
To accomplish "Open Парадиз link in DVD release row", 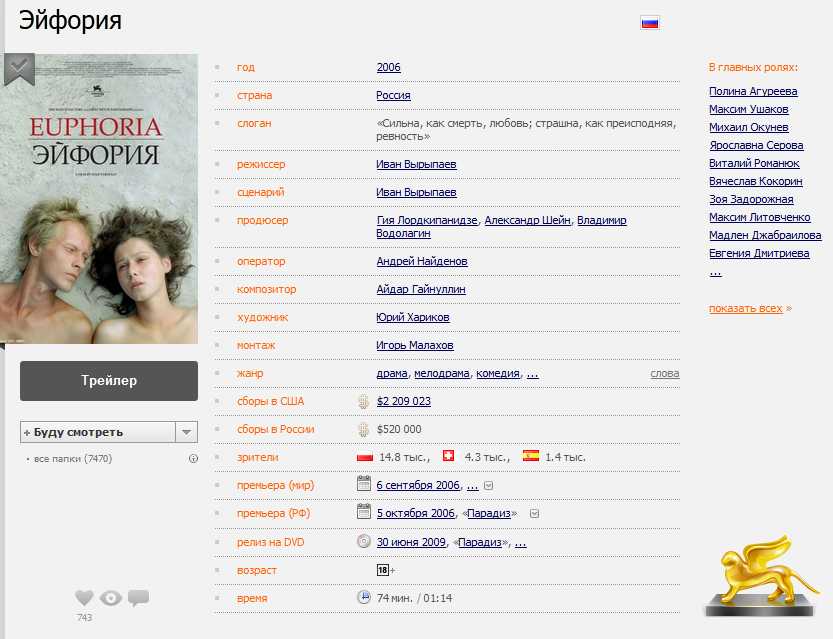I will (x=480, y=542).
